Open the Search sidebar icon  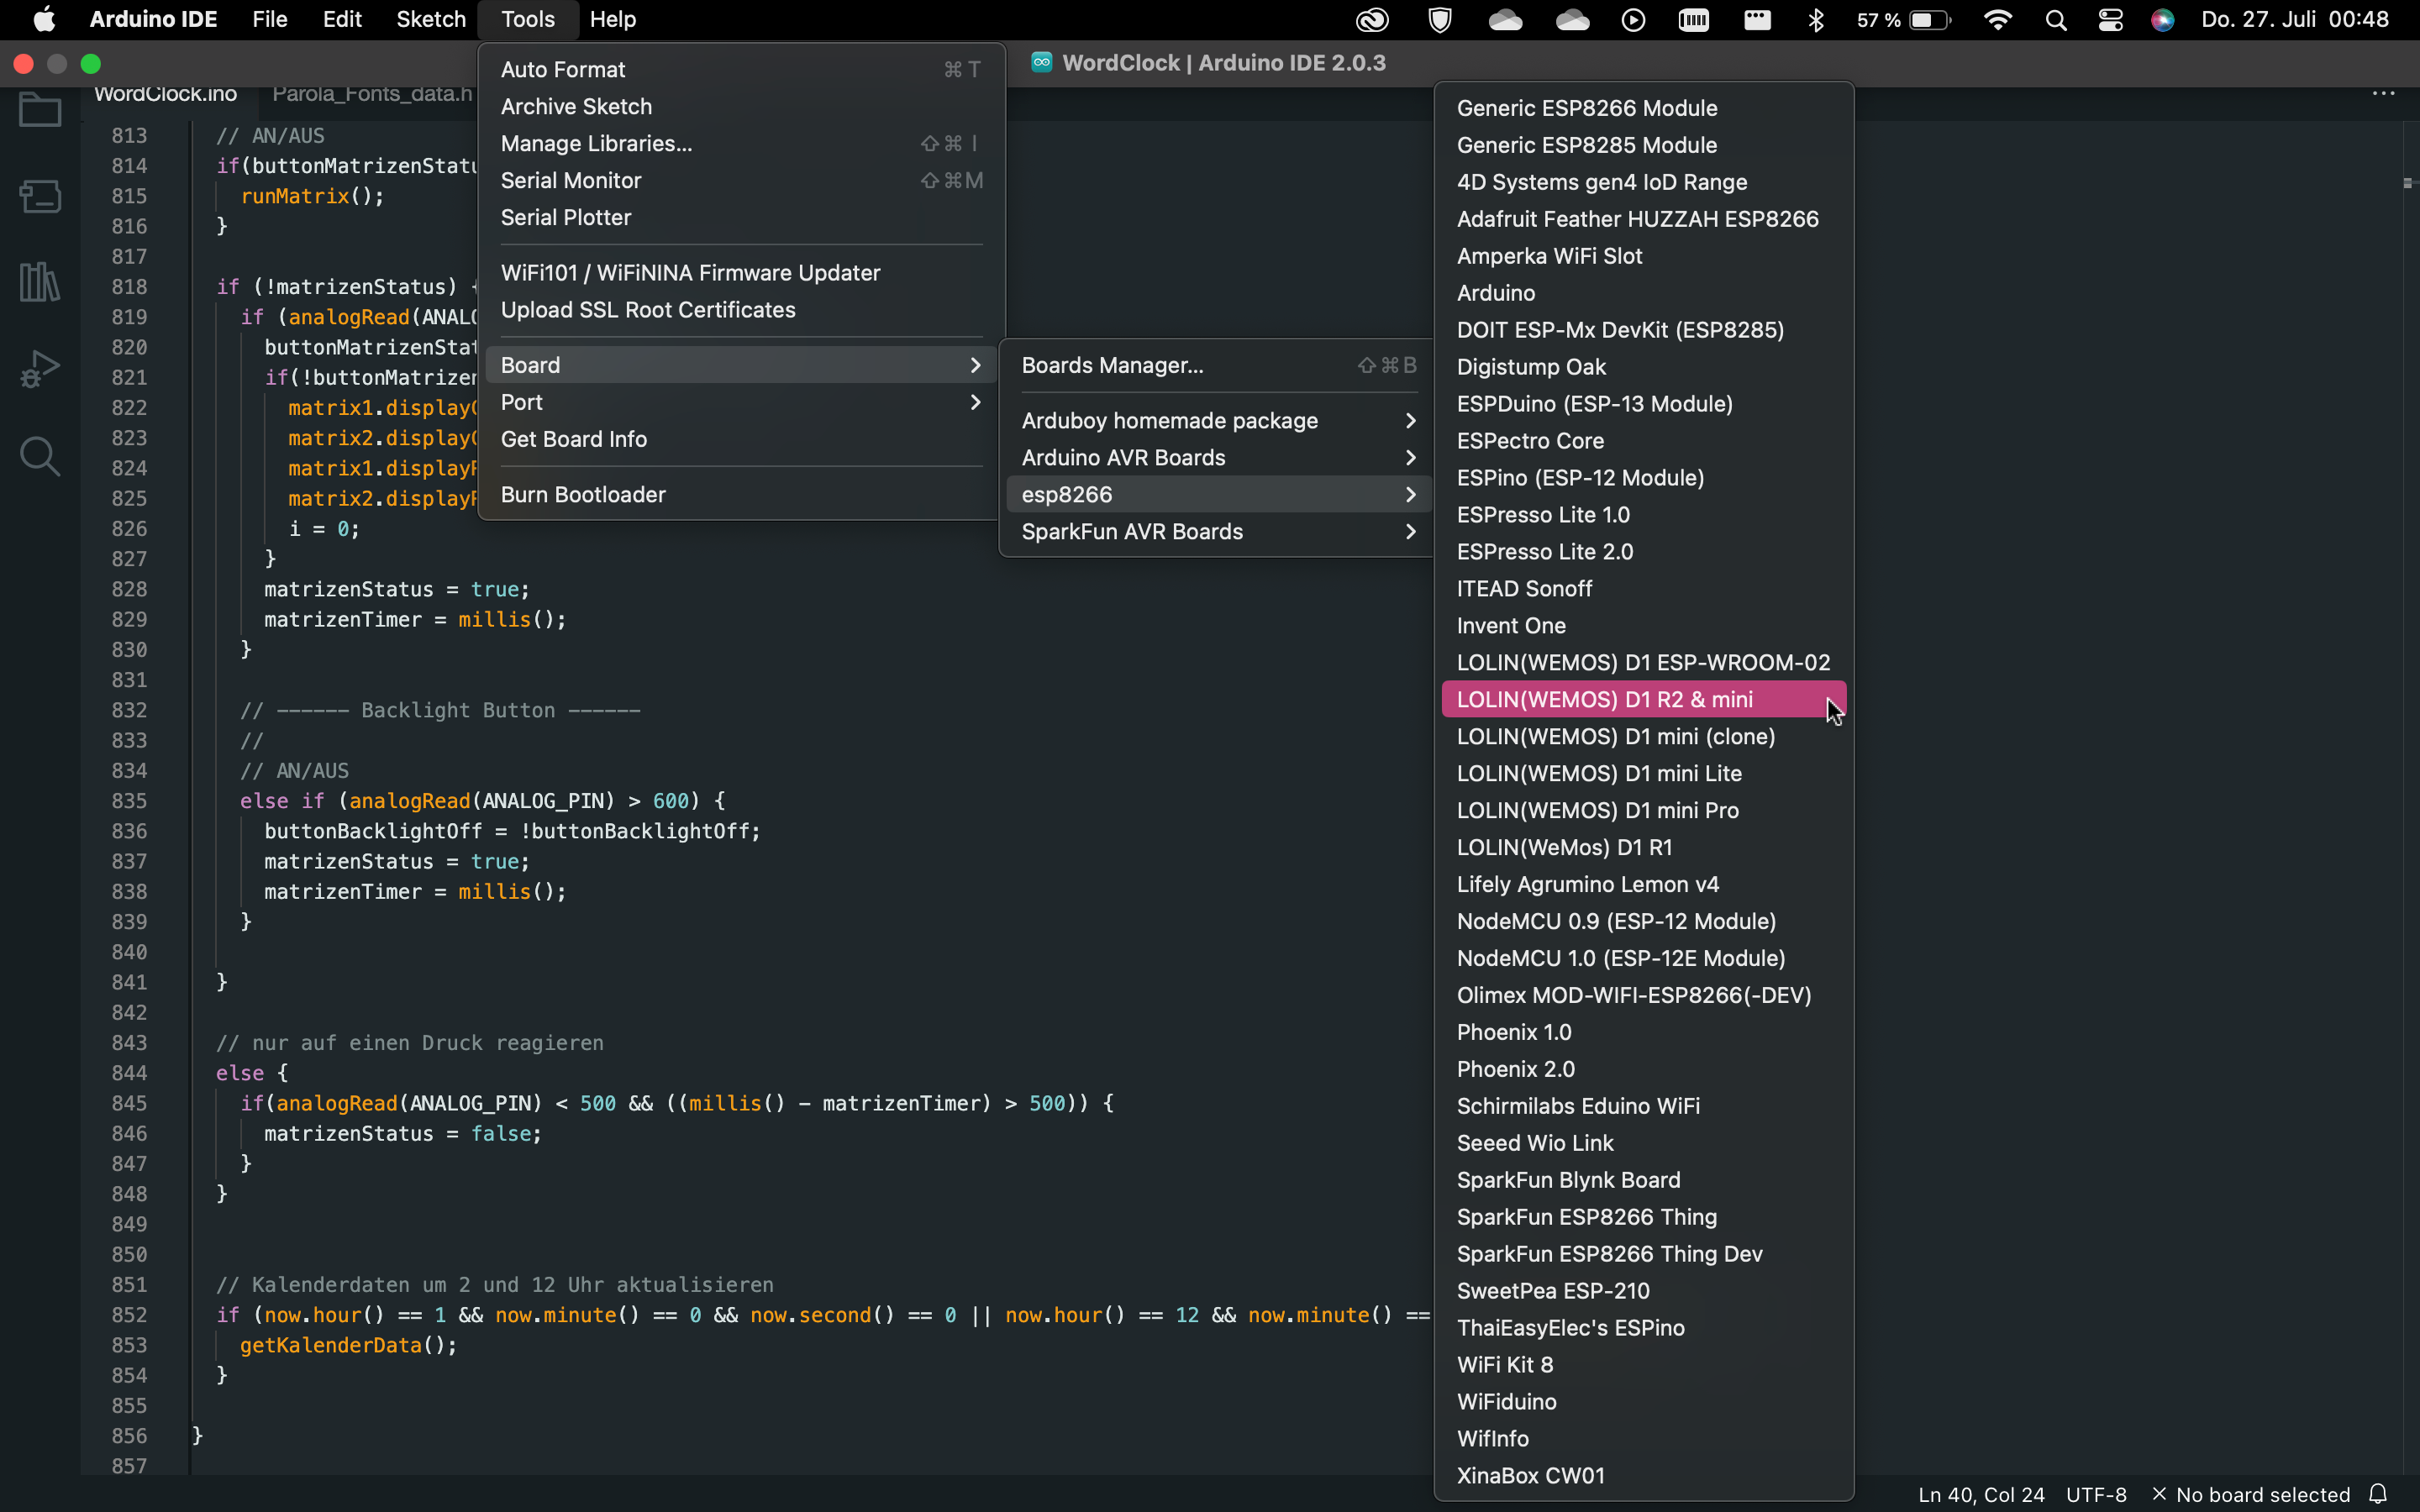click(40, 456)
